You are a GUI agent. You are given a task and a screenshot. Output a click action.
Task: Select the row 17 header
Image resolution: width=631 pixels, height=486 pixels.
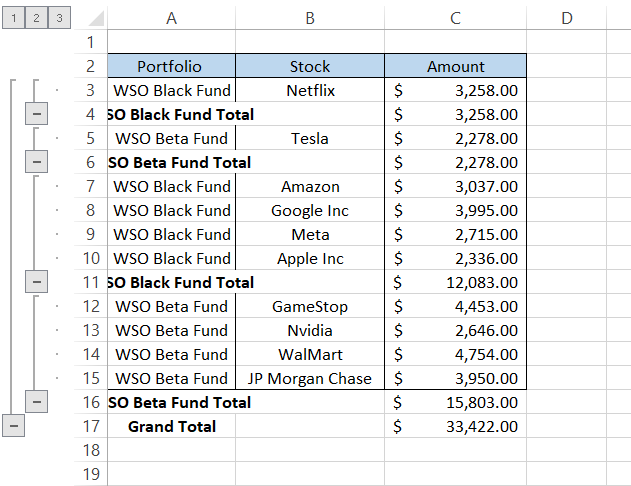[90, 426]
